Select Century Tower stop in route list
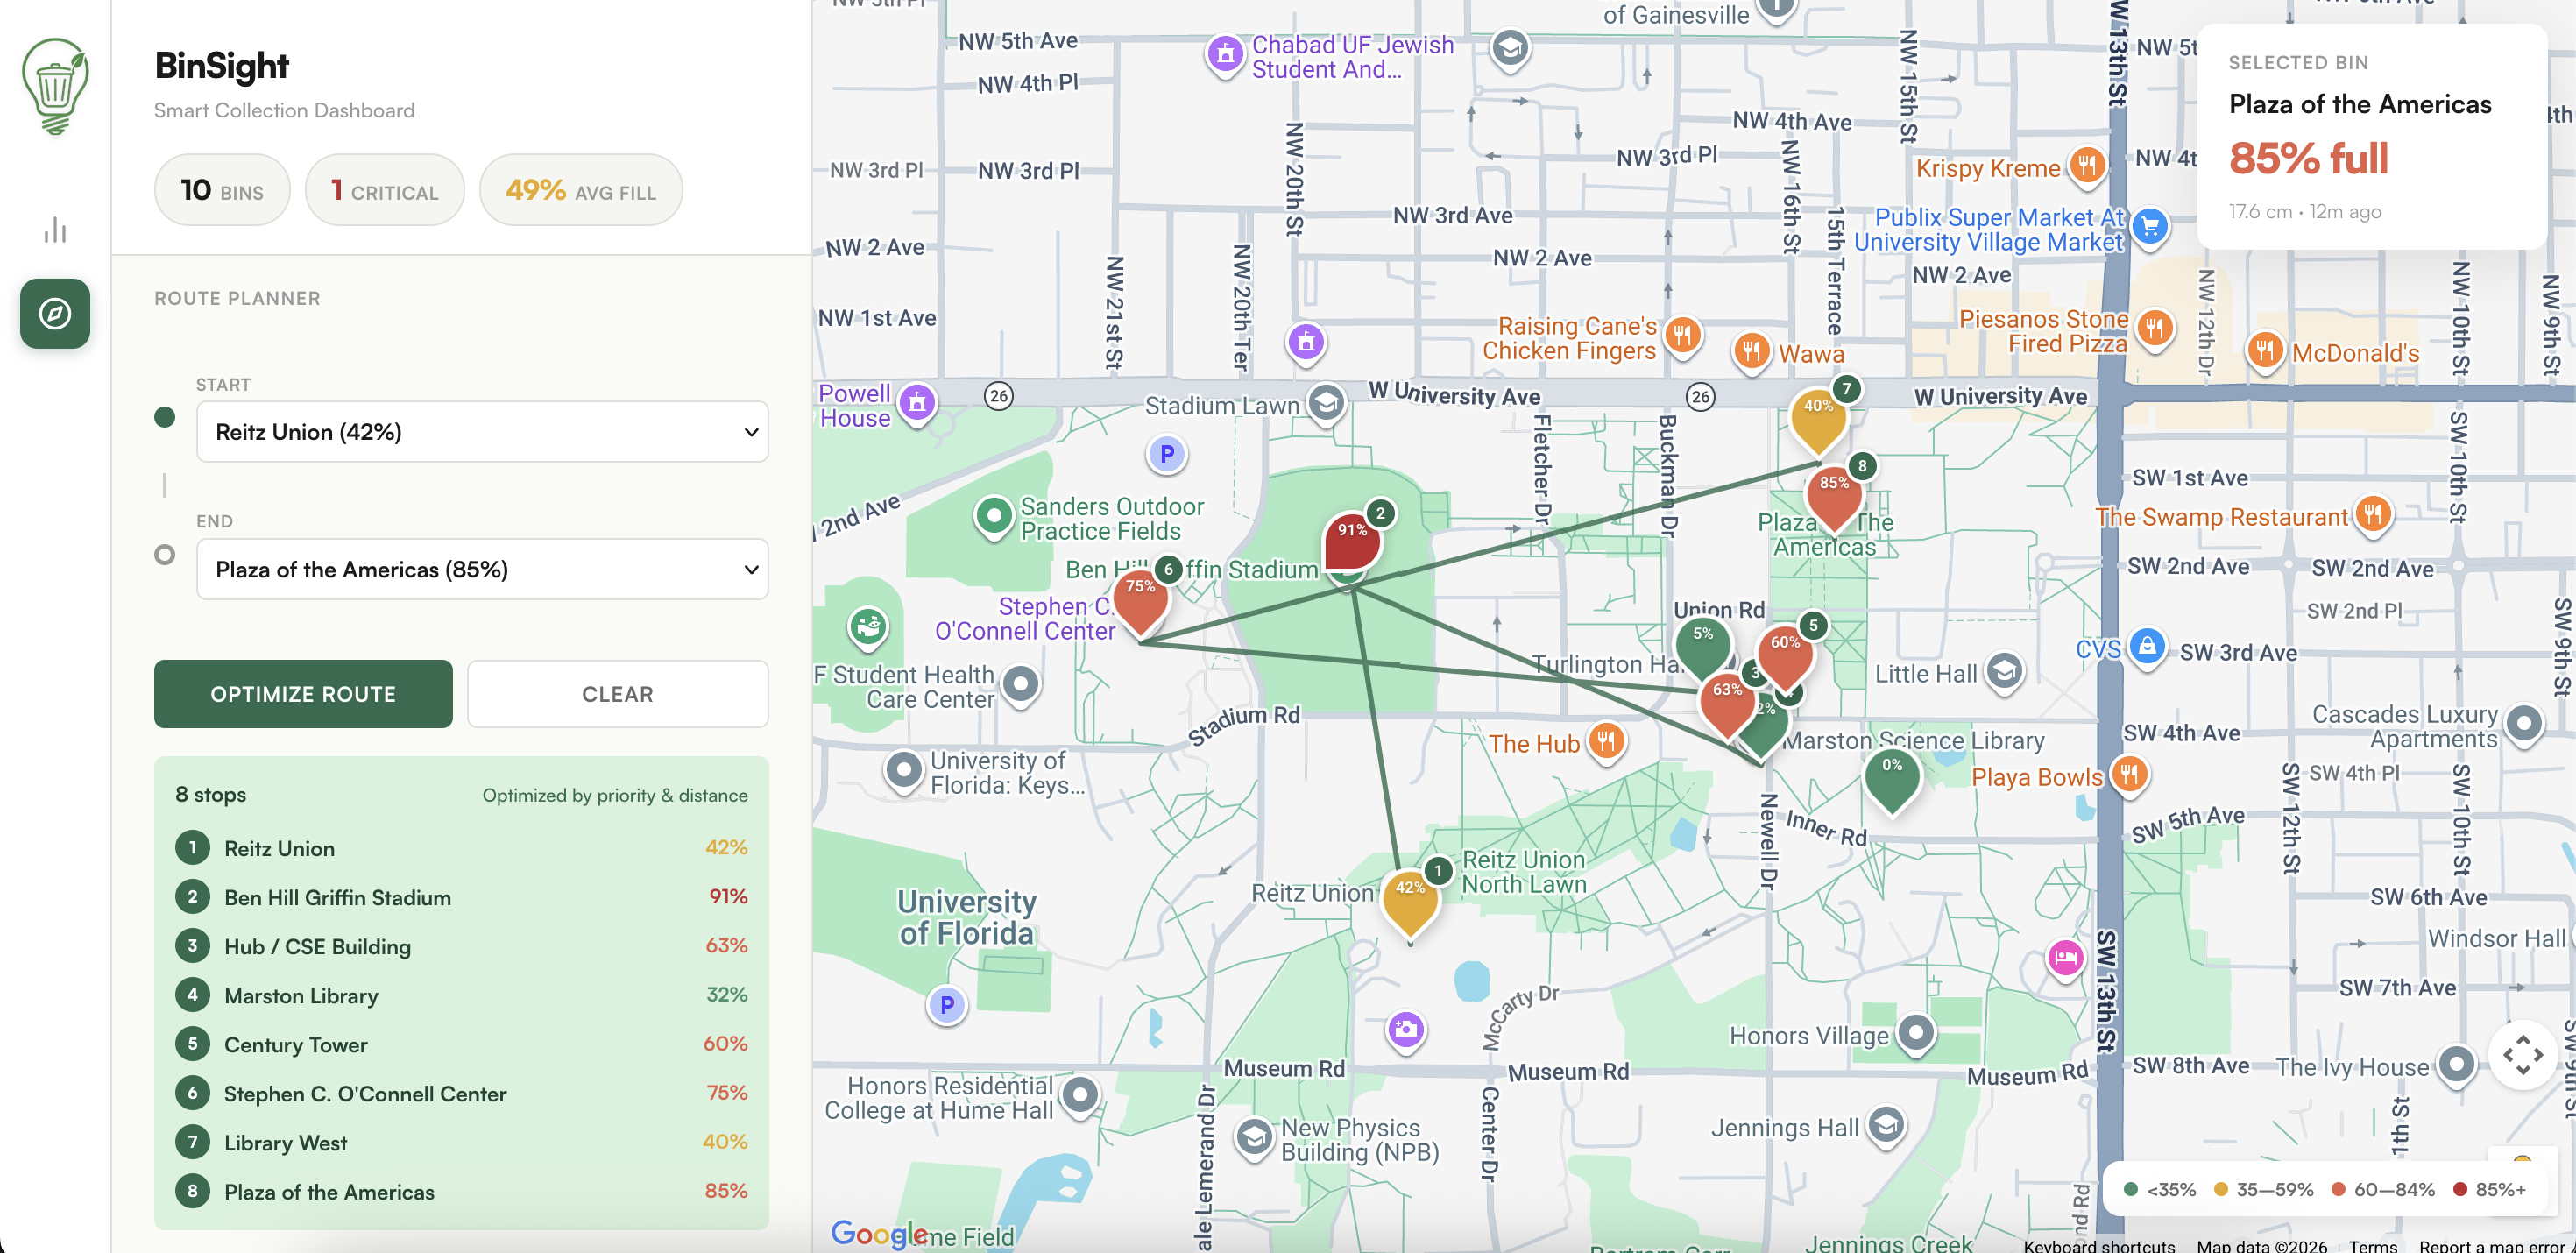This screenshot has width=2576, height=1253. [295, 1045]
